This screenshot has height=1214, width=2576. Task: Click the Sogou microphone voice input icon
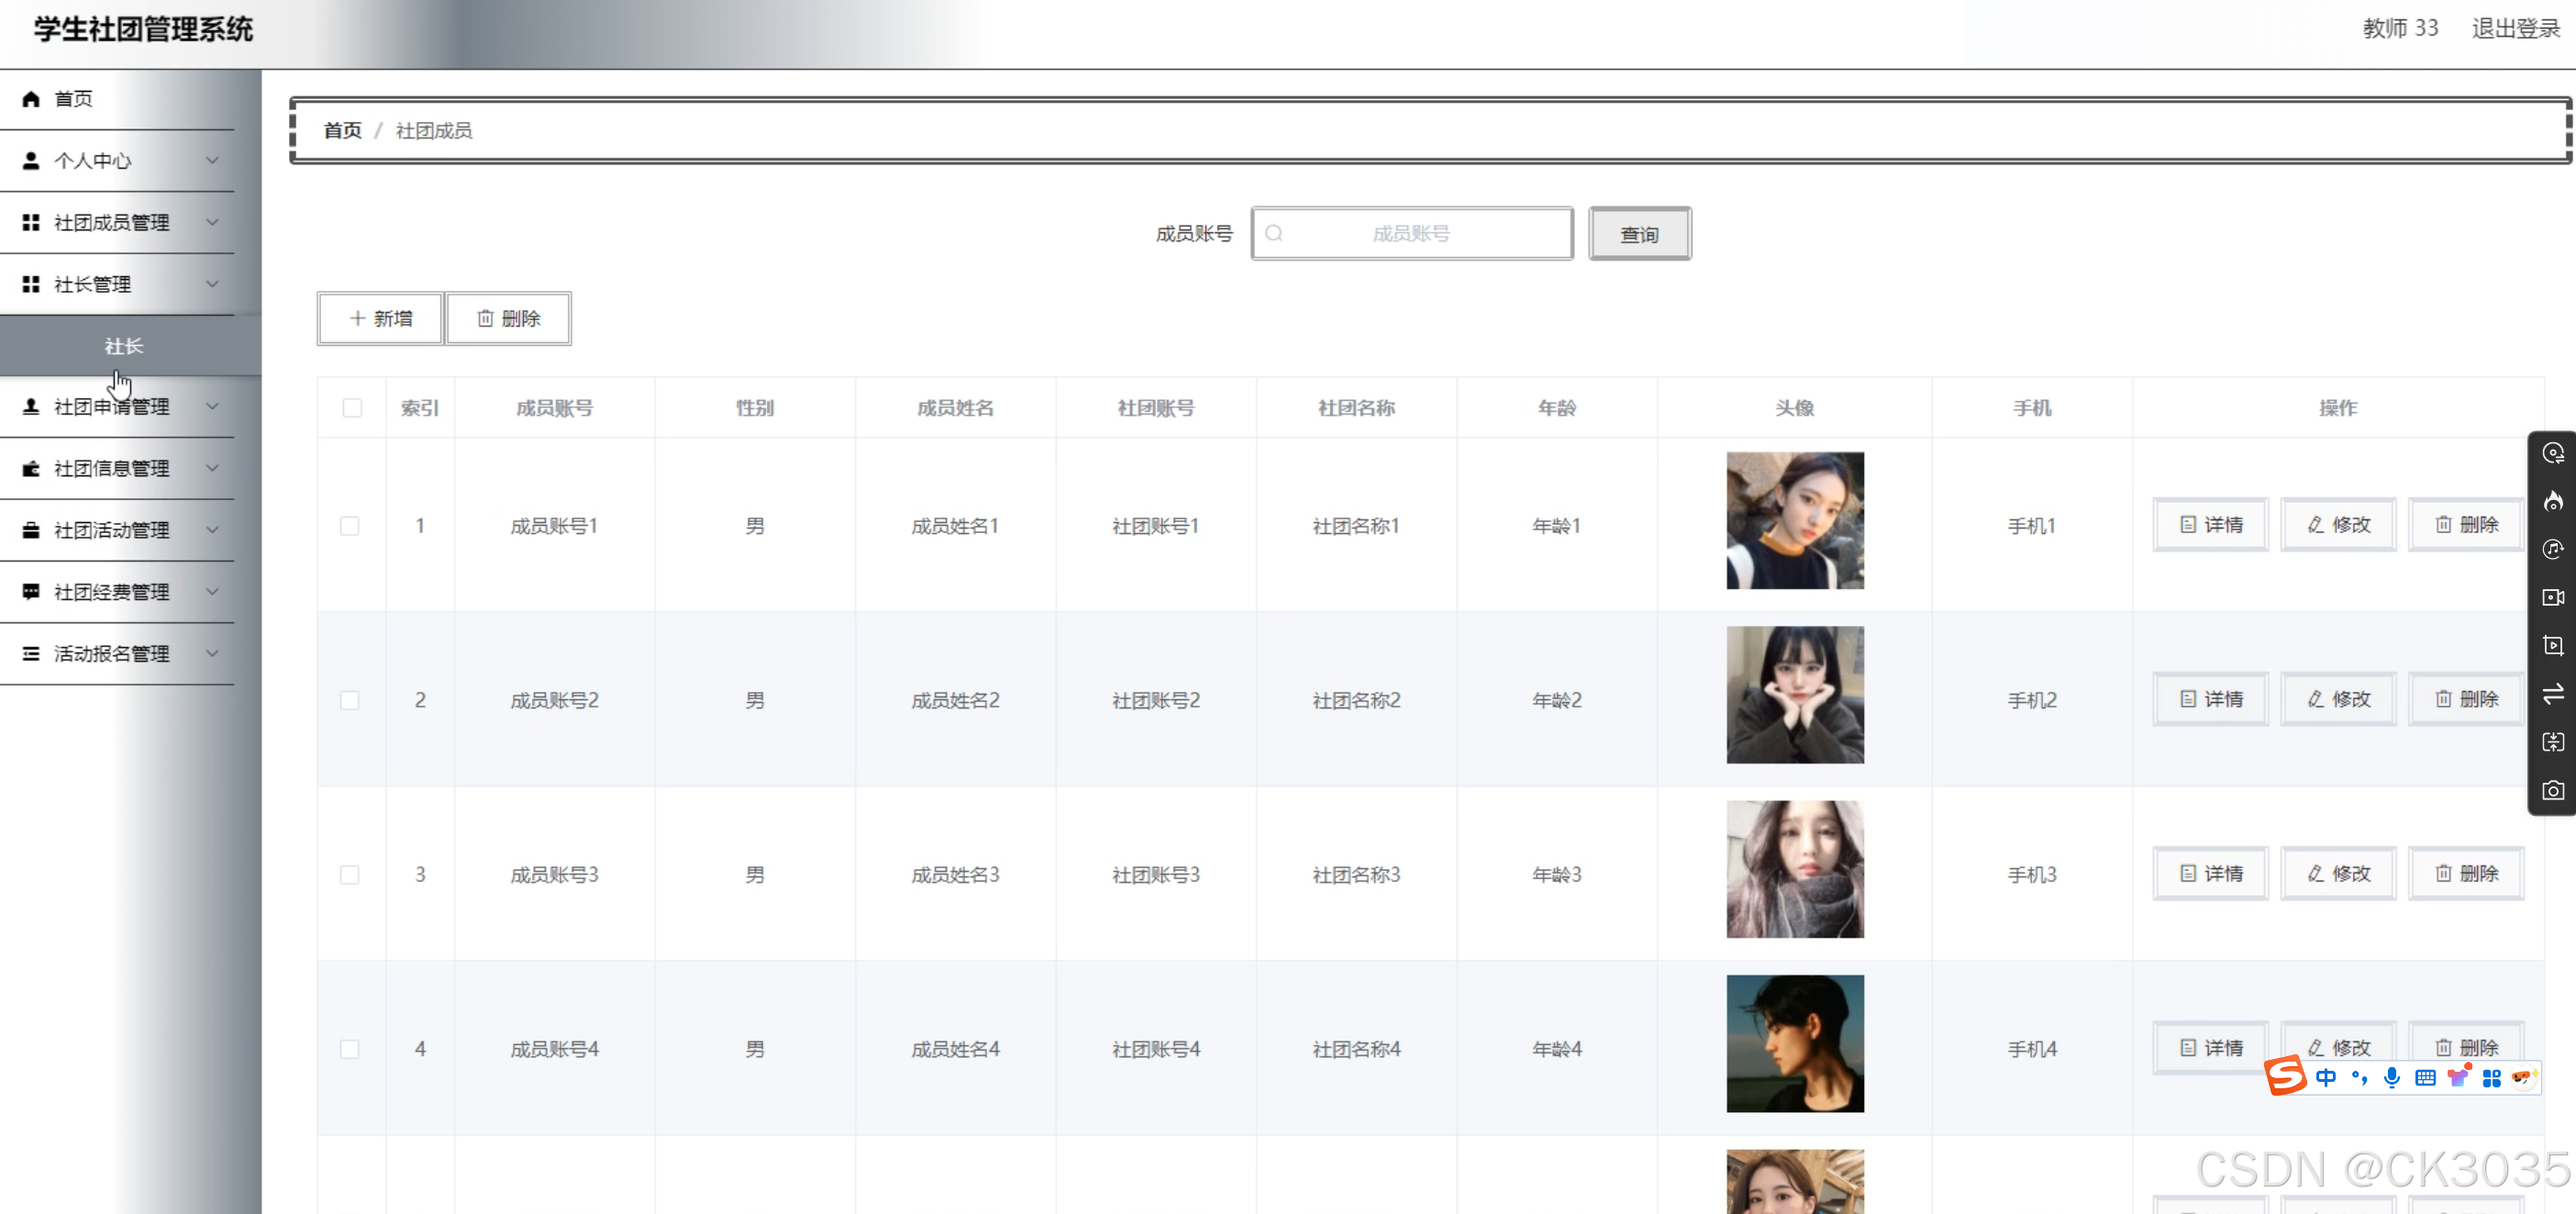click(x=2391, y=1077)
